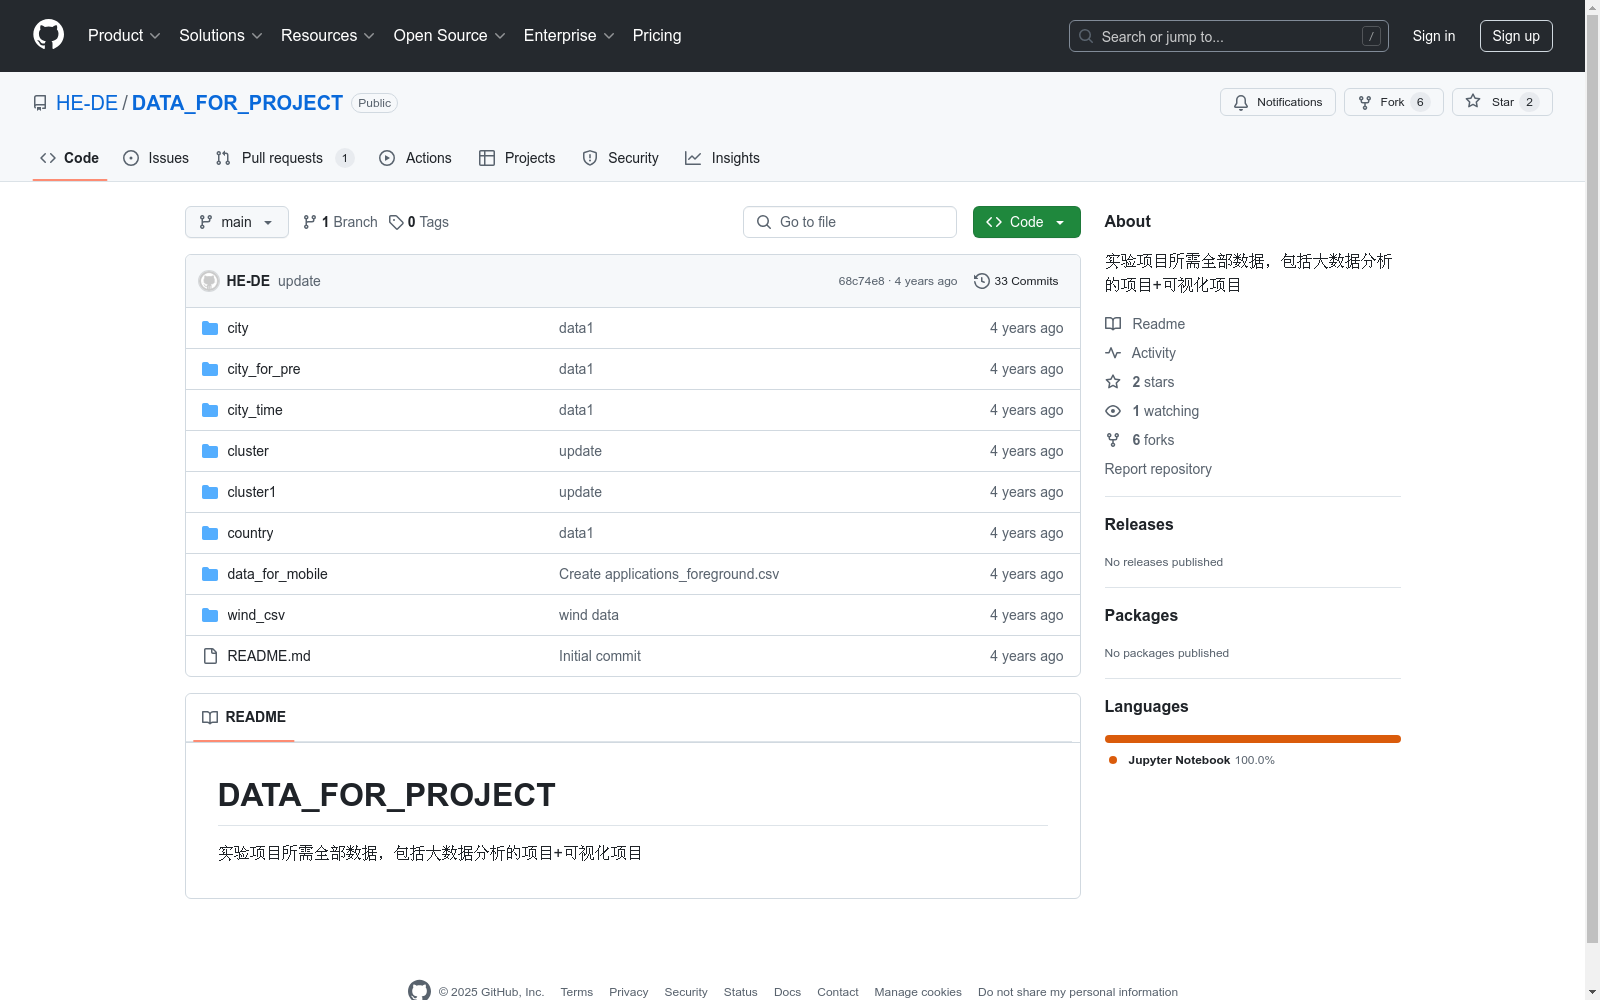Open the Create applications_foreground.csv commit message
Image resolution: width=1600 pixels, height=1000 pixels.
click(x=669, y=574)
